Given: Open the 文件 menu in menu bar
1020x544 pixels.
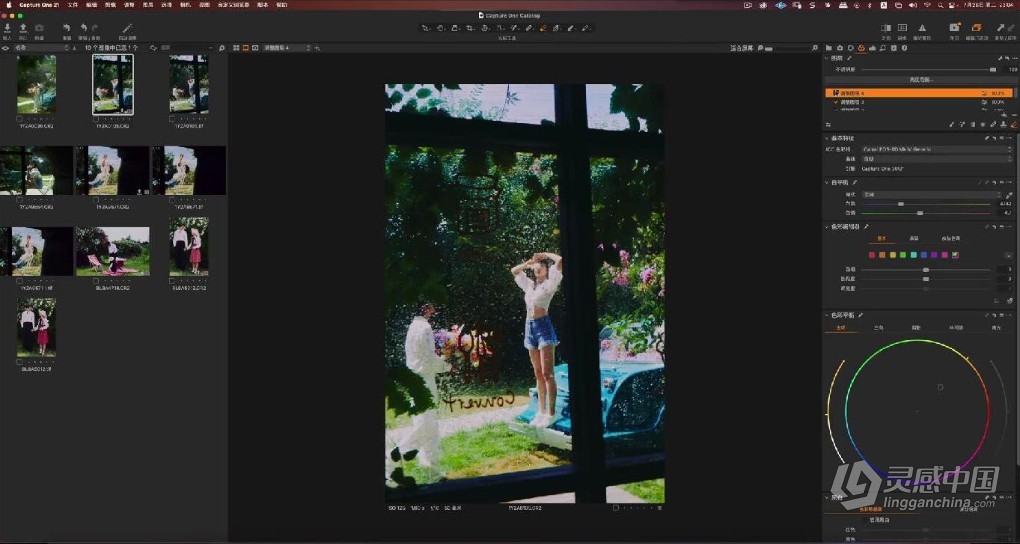Looking at the screenshot, I should click(72, 5).
